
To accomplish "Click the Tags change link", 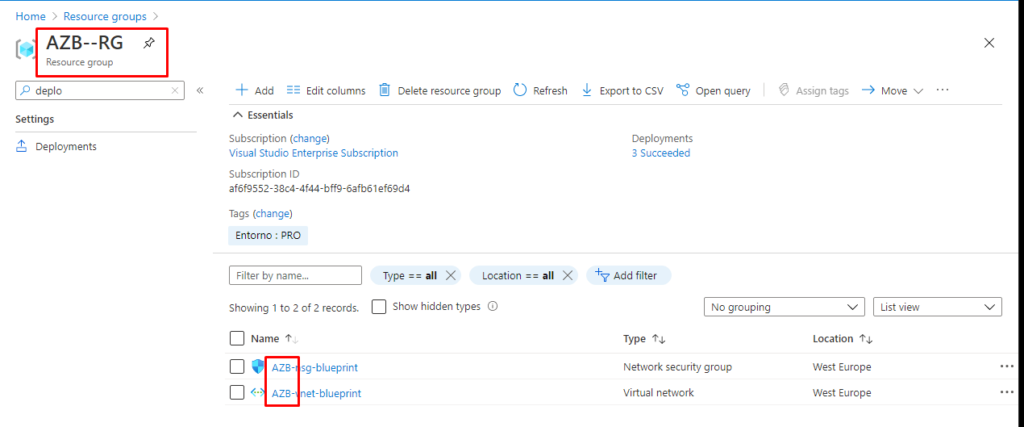I will pos(272,214).
